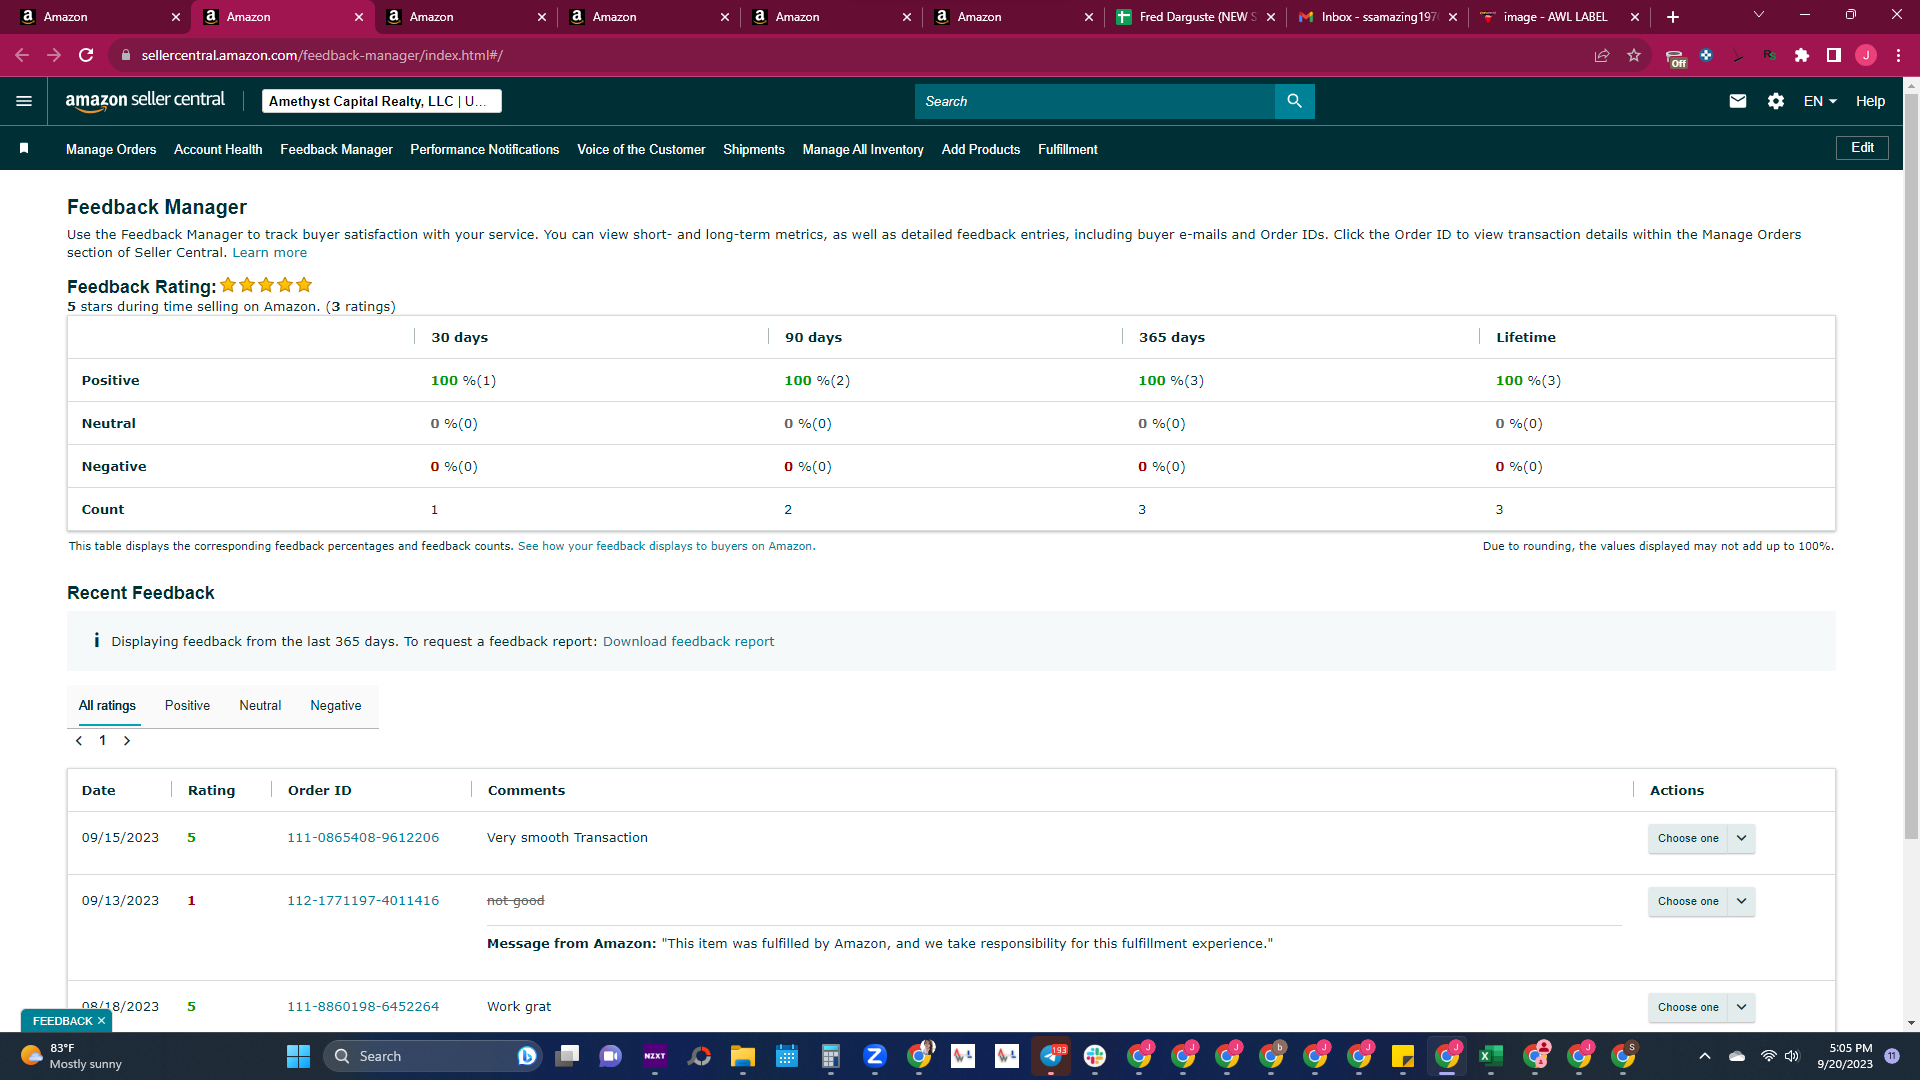Open Manage All Inventory menu item

(863, 149)
